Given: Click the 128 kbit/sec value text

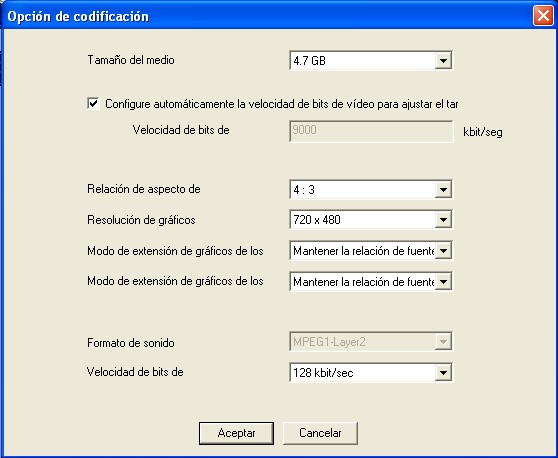Looking at the screenshot, I should click(x=323, y=373).
